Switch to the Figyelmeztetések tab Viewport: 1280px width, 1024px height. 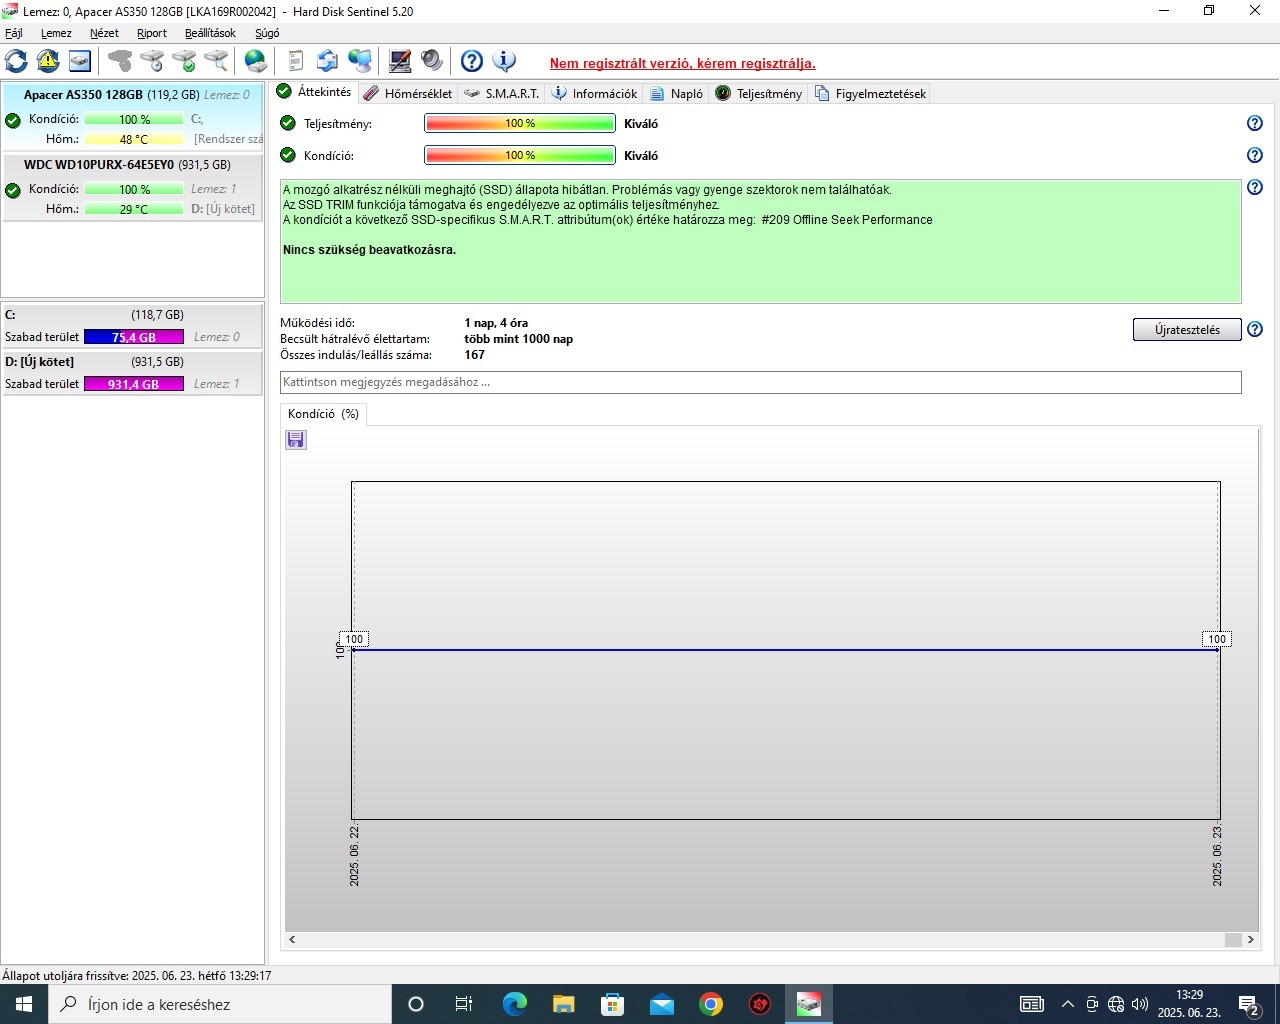pos(871,93)
